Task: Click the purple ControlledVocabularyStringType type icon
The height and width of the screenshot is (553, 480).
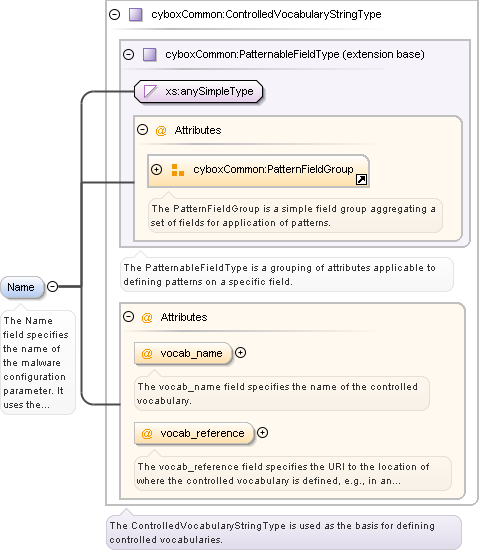Action: [136, 15]
